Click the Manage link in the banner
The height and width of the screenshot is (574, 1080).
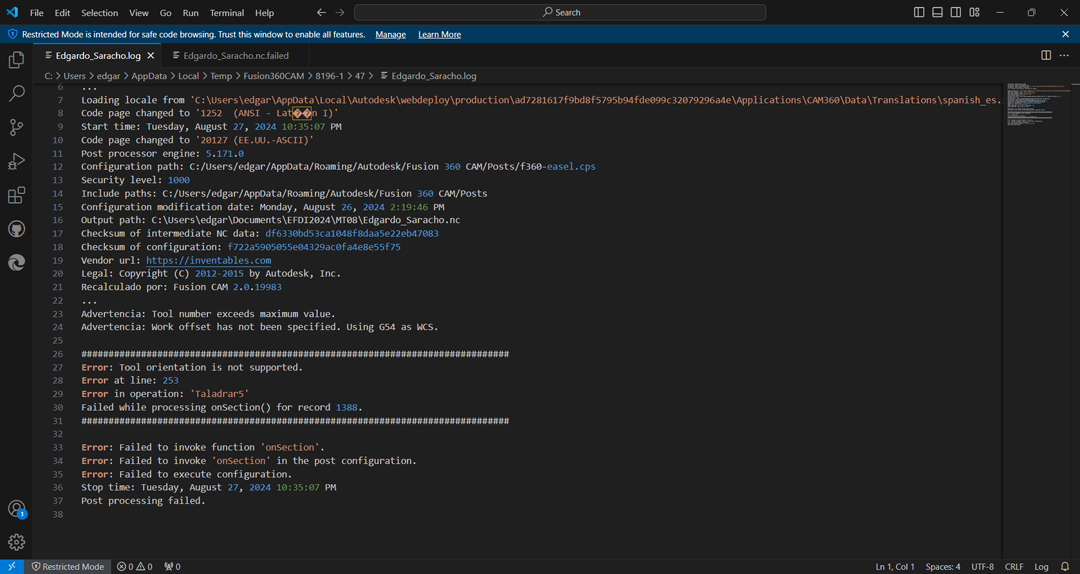[x=391, y=34]
